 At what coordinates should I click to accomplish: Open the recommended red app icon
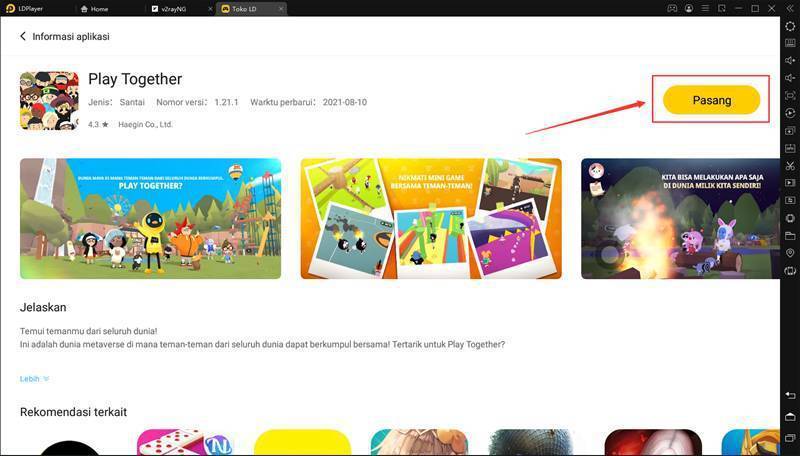653,442
